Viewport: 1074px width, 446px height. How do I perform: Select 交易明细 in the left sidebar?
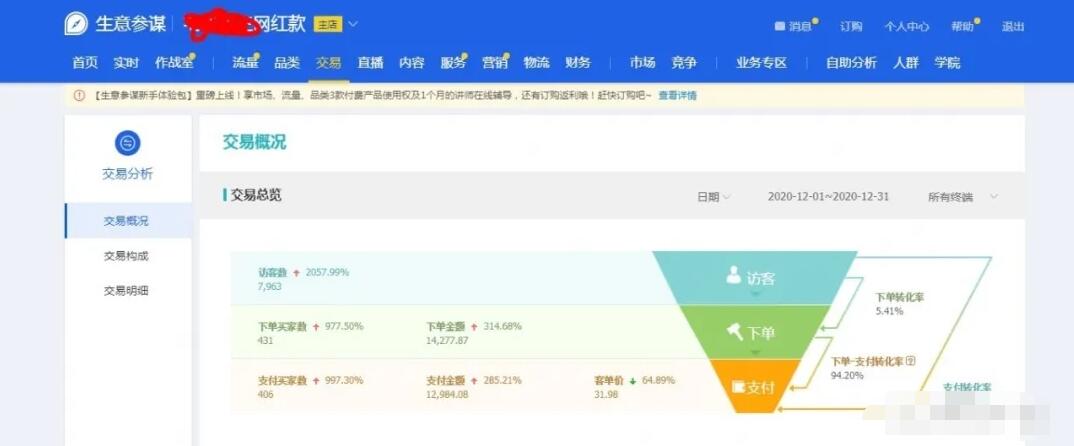click(126, 291)
